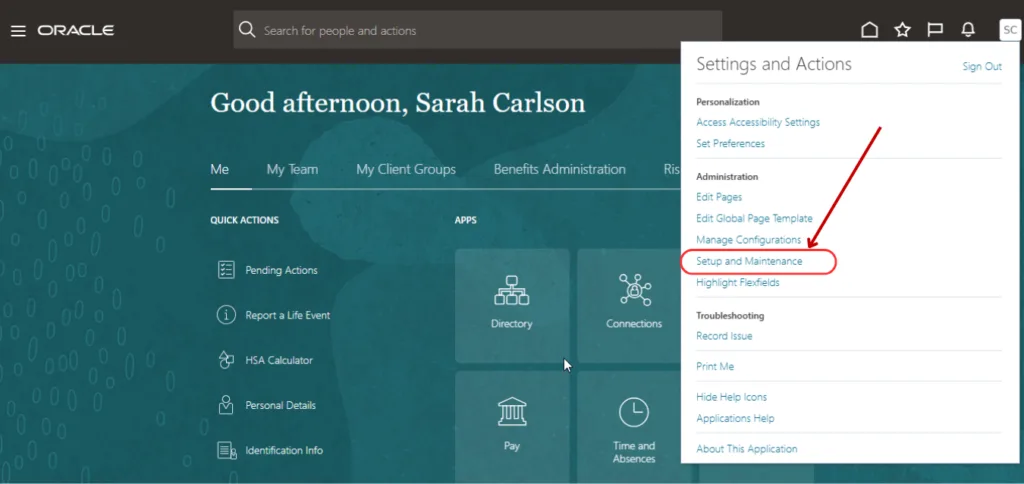
Task: Open Favorites star icon
Action: tap(902, 31)
